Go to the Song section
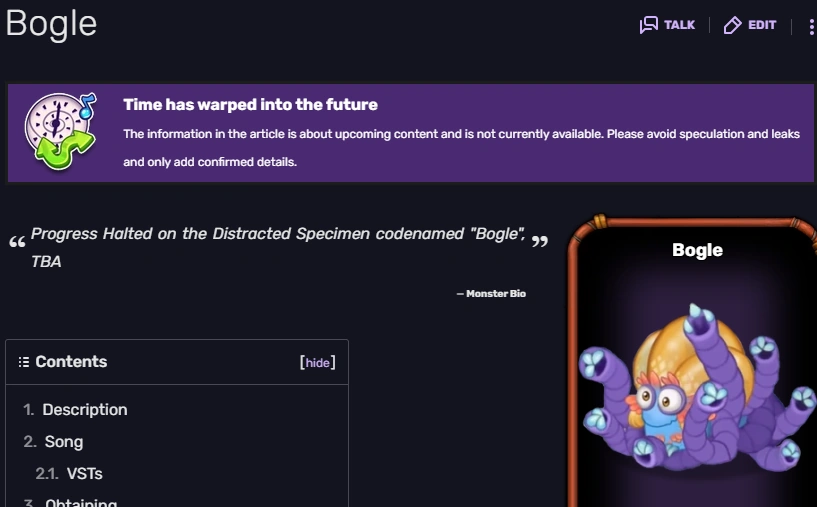The width and height of the screenshot is (817, 507). tap(64, 442)
